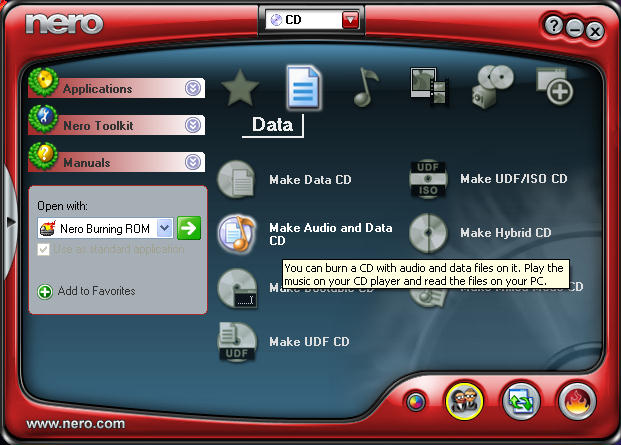Click the Make Data CD disc icon
Screen dimensions: 621x445
tap(237, 179)
